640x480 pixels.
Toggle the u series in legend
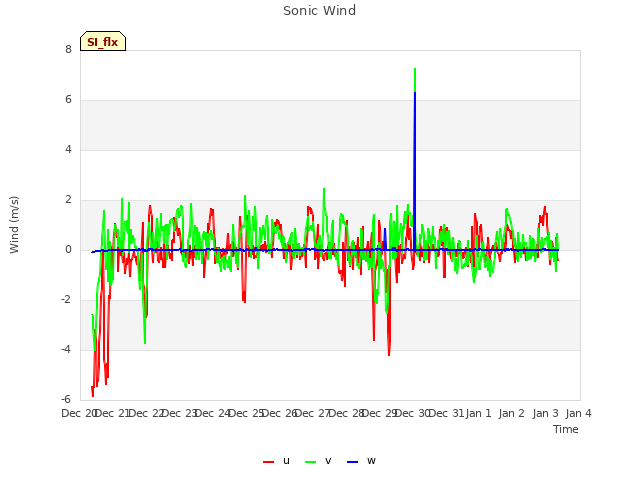click(x=276, y=461)
